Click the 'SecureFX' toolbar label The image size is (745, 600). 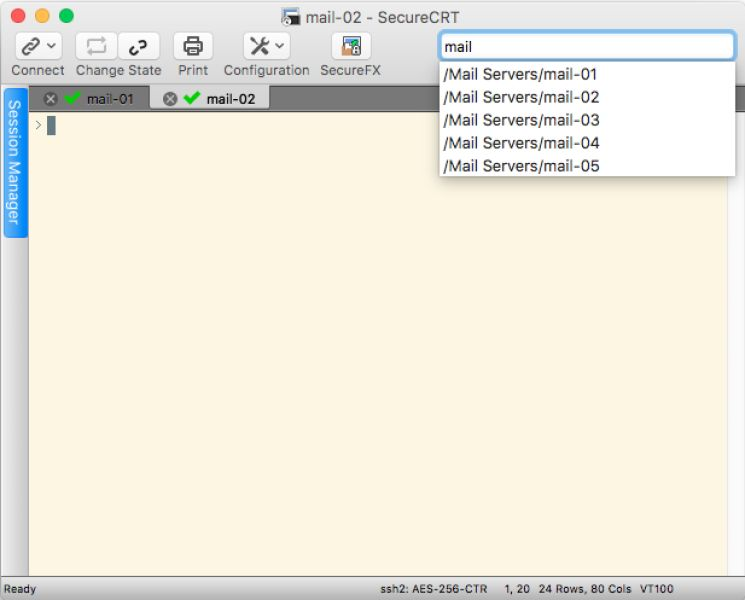point(351,70)
